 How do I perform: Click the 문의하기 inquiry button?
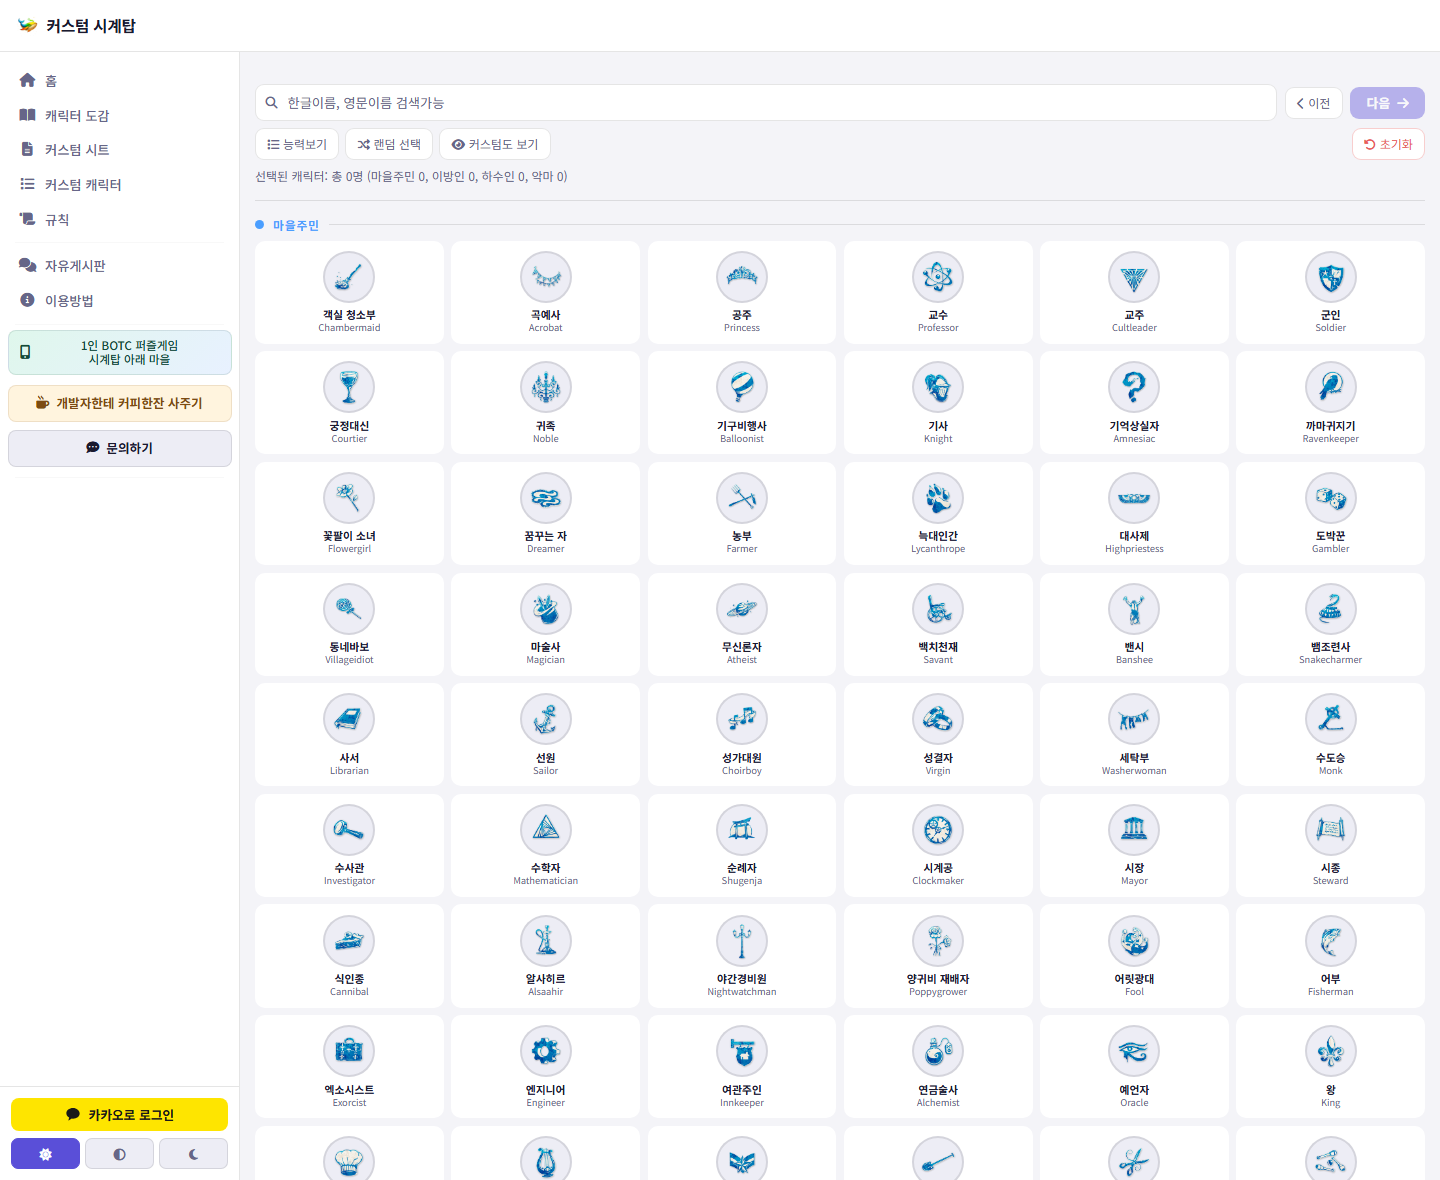120,448
